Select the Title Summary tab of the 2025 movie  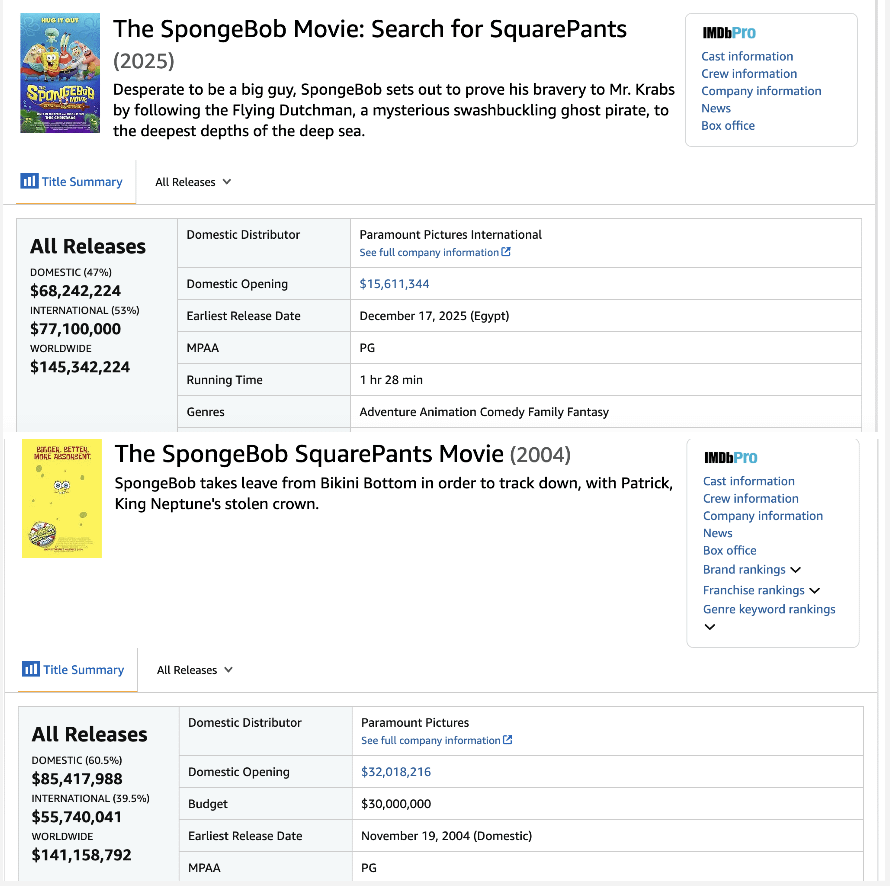point(81,182)
